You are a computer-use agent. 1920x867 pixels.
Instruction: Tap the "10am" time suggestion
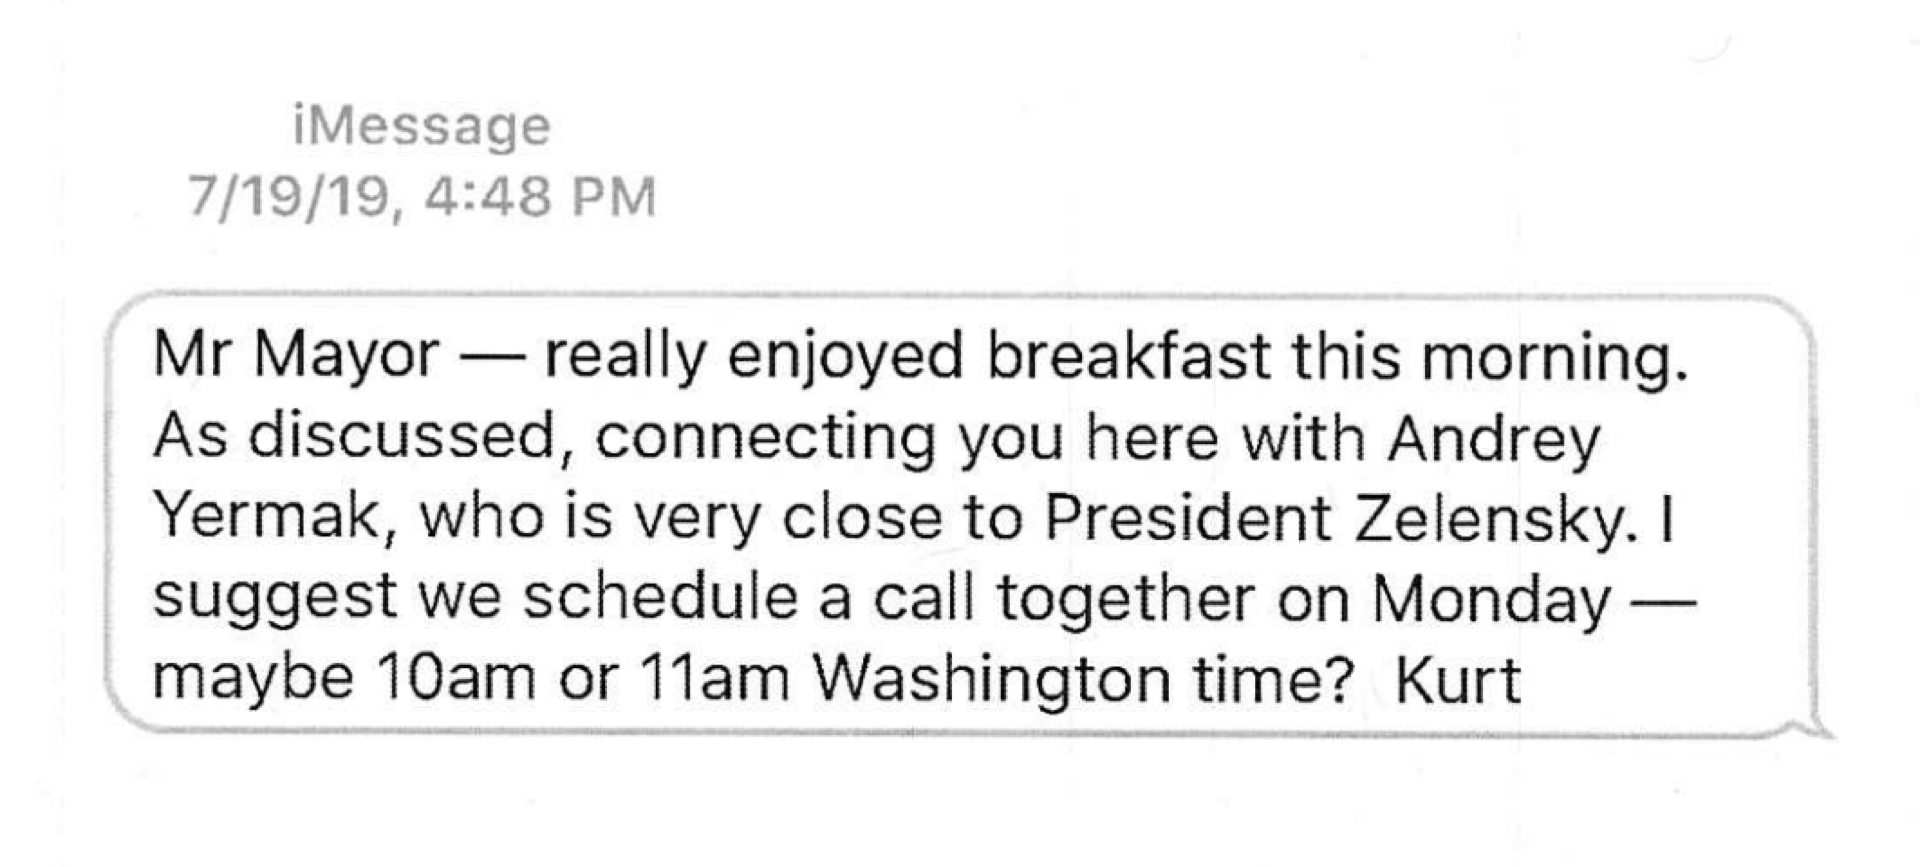[x=457, y=678]
